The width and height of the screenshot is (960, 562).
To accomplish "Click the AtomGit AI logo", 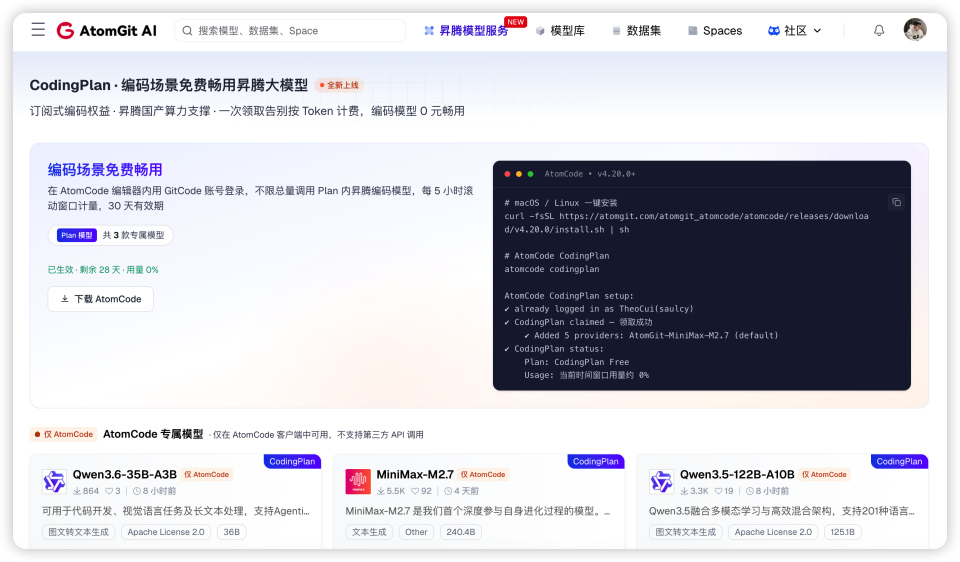I will pos(107,31).
